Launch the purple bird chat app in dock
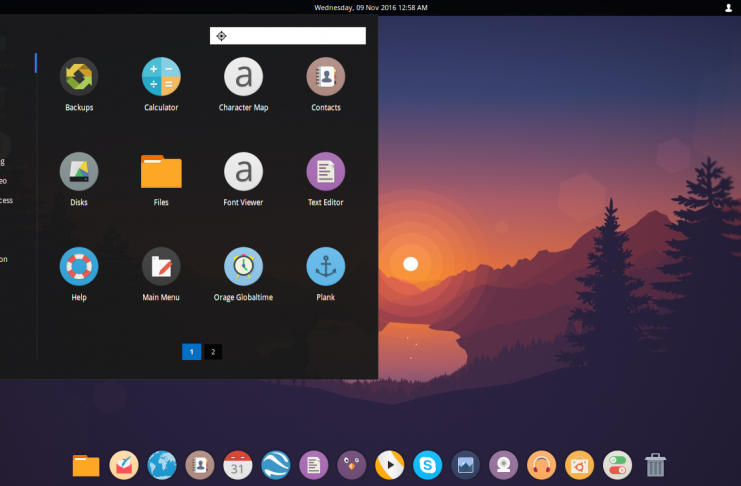Screen dimensions: 741x486 point(352,465)
